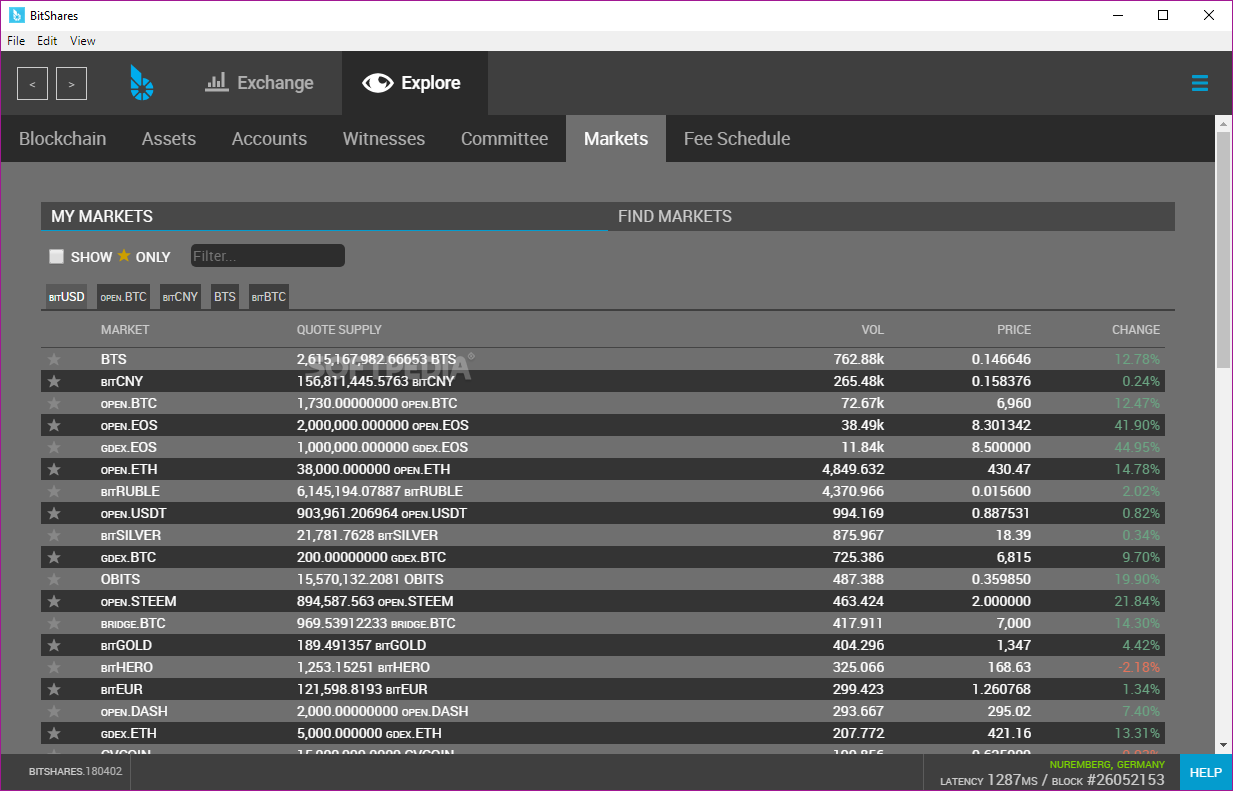Sort by the VOL column header
Viewport: 1233px width, 791px height.
click(x=873, y=330)
